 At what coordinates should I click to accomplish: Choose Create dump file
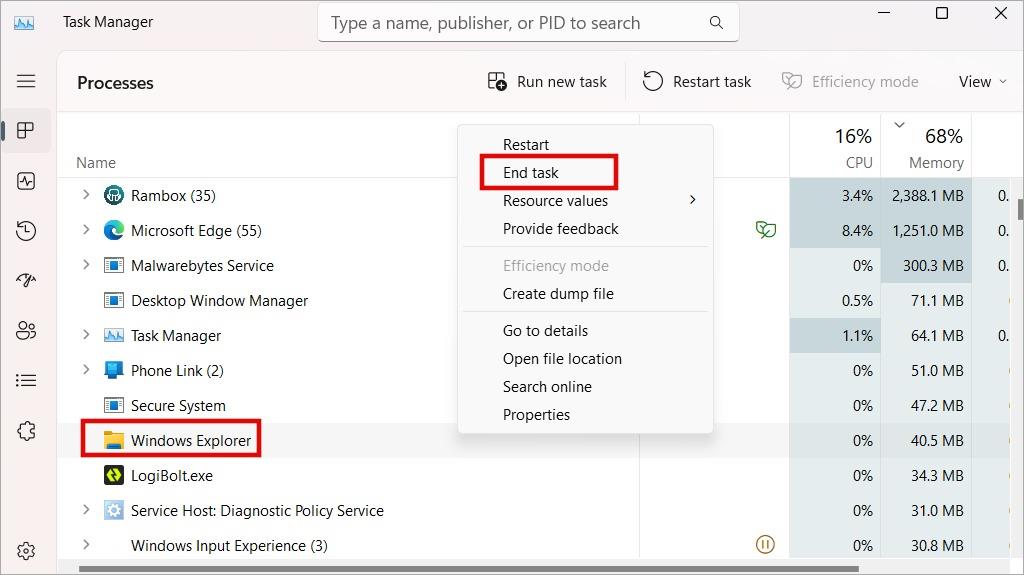585,294
